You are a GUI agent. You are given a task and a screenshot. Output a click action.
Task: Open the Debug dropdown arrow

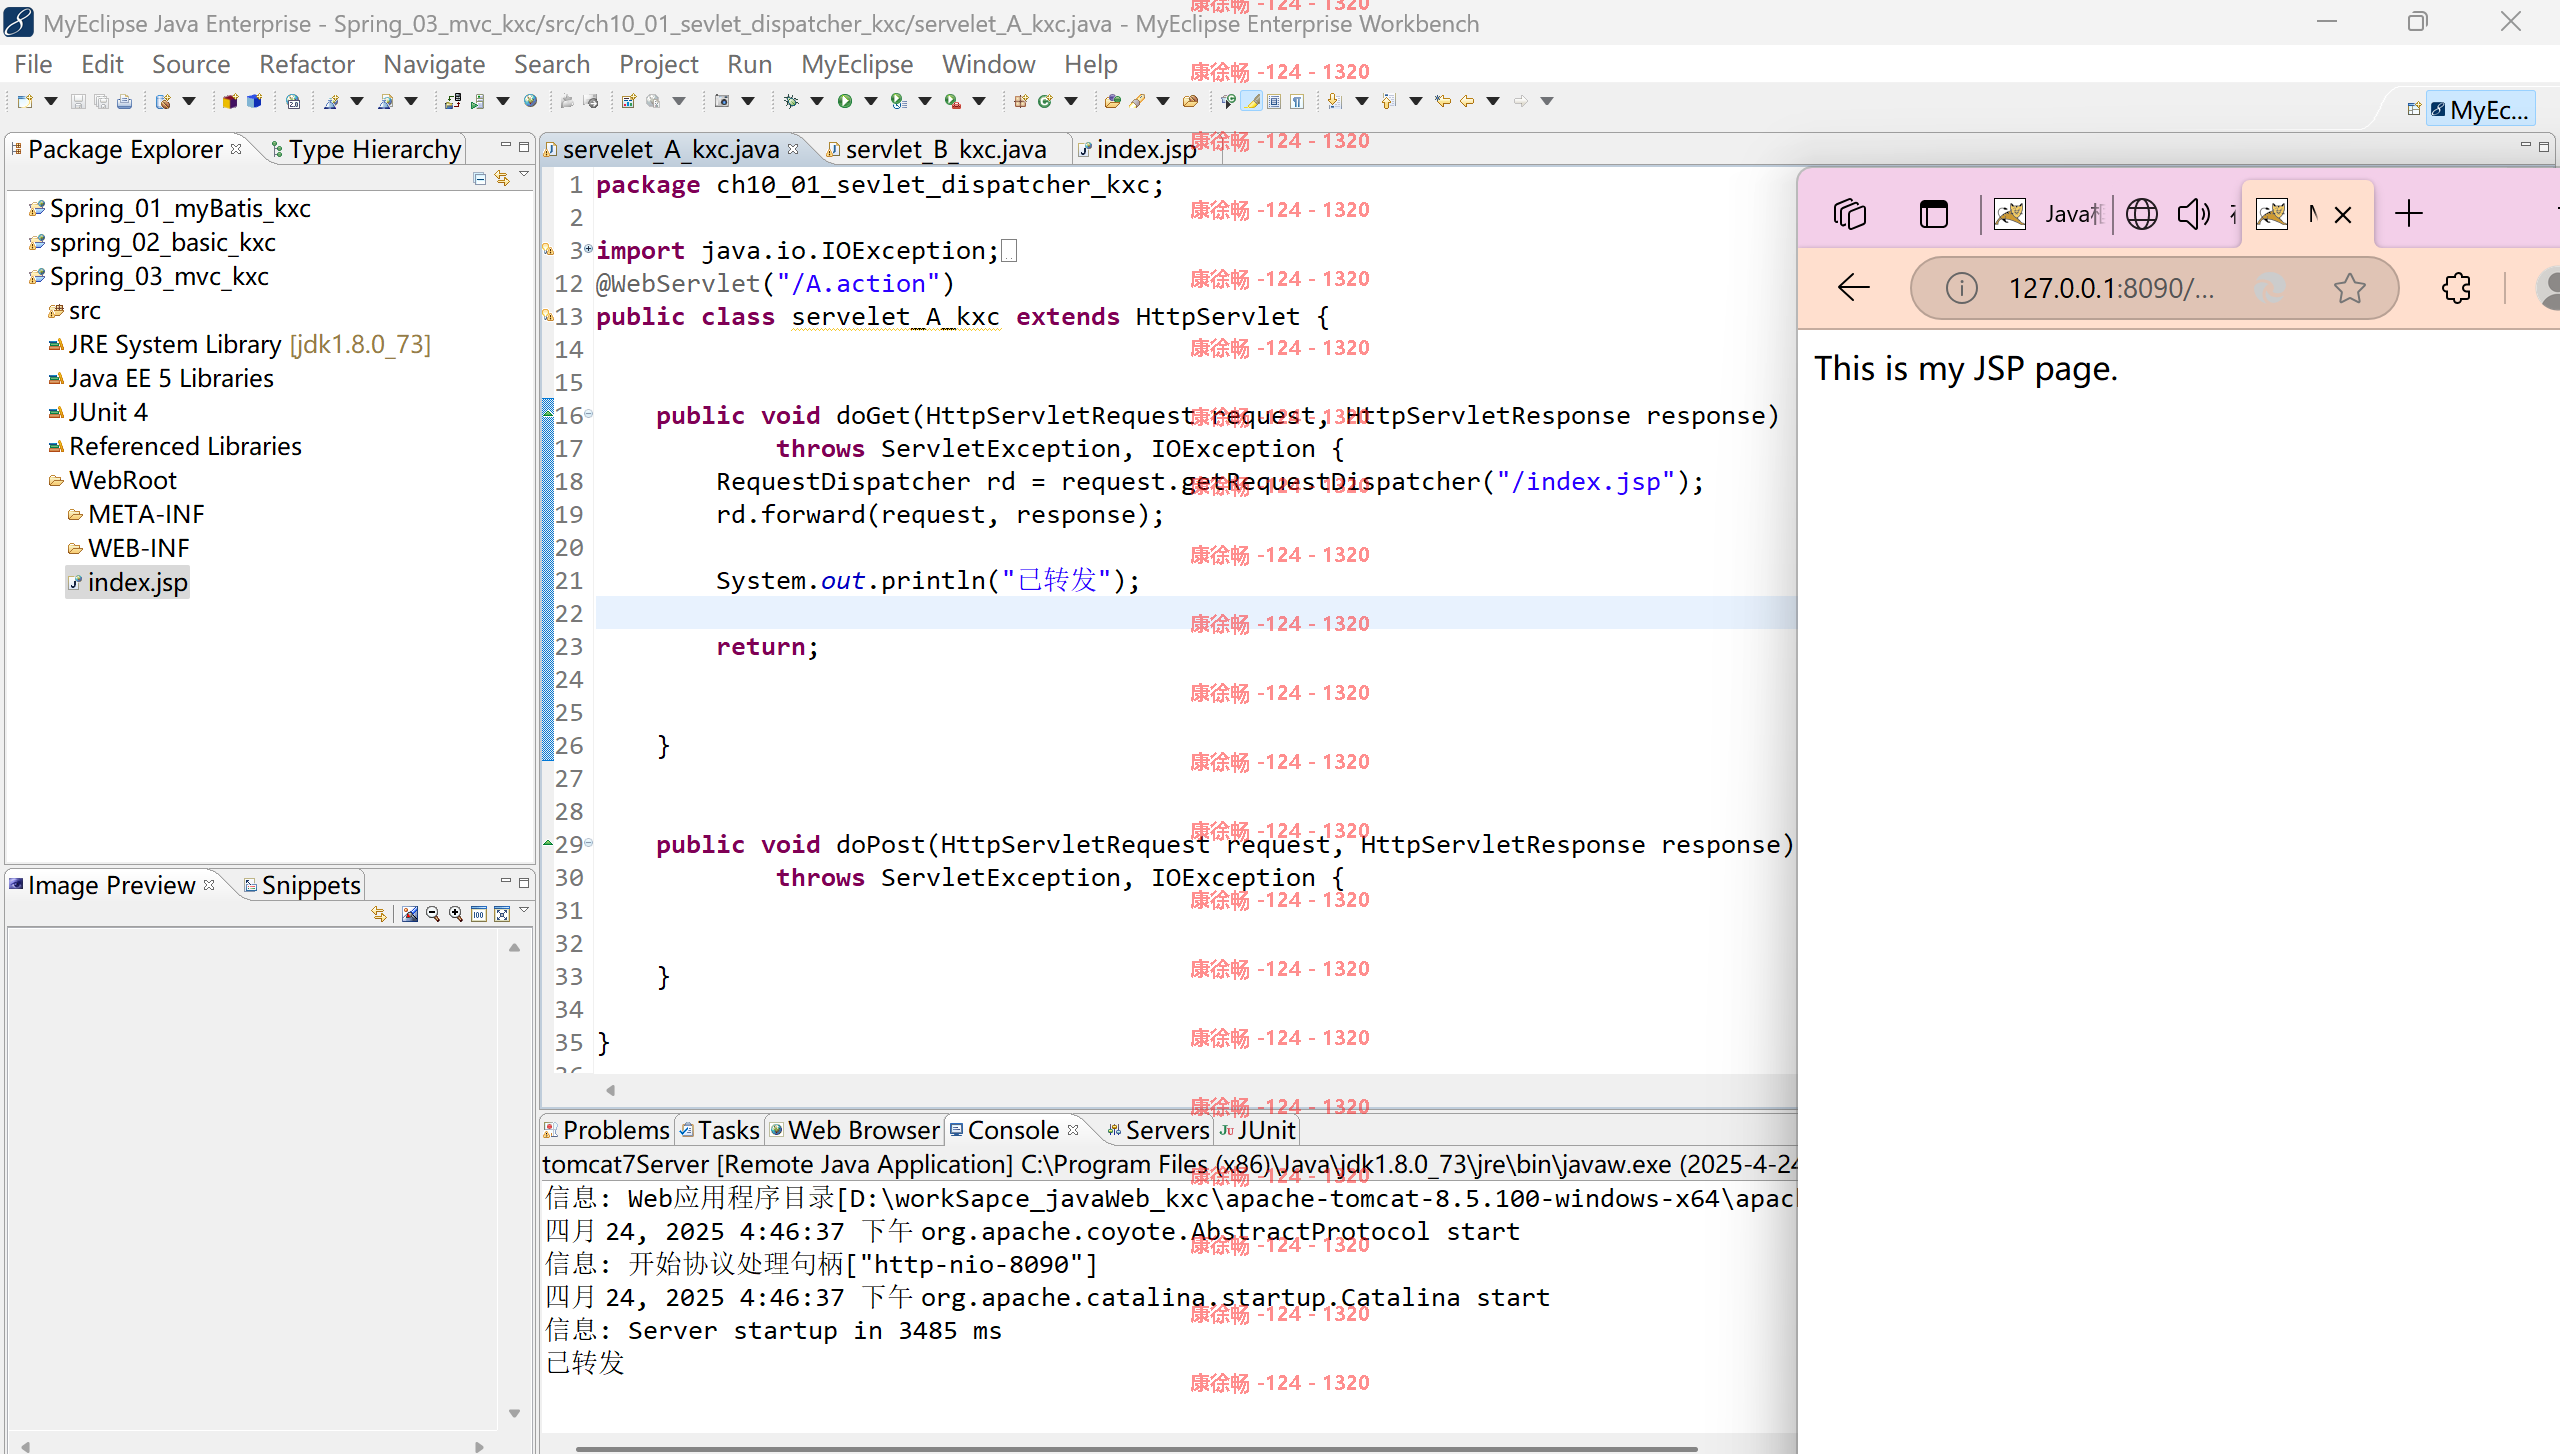pos(817,101)
